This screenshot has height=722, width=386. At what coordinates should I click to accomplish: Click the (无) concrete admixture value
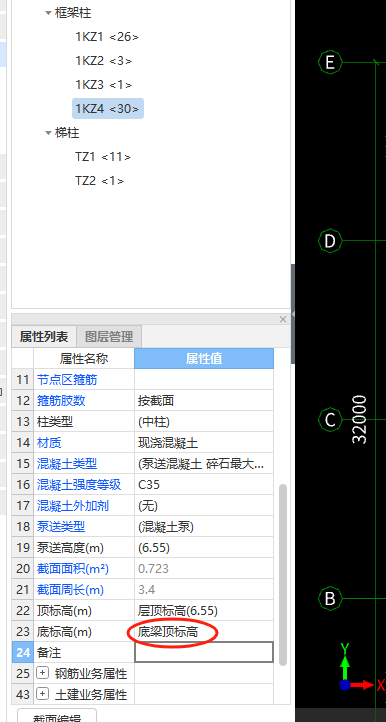204,506
